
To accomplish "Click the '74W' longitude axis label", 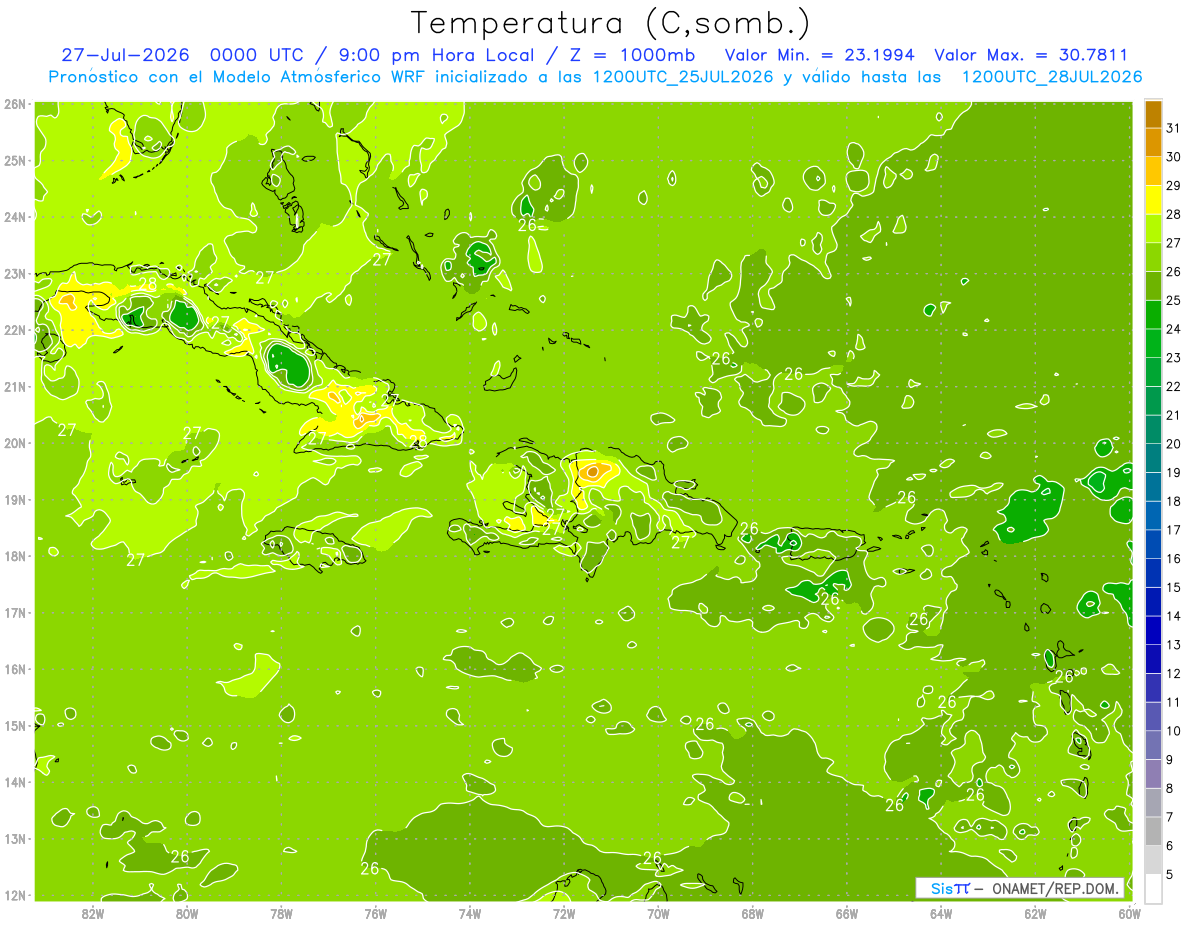I will click(x=470, y=913).
